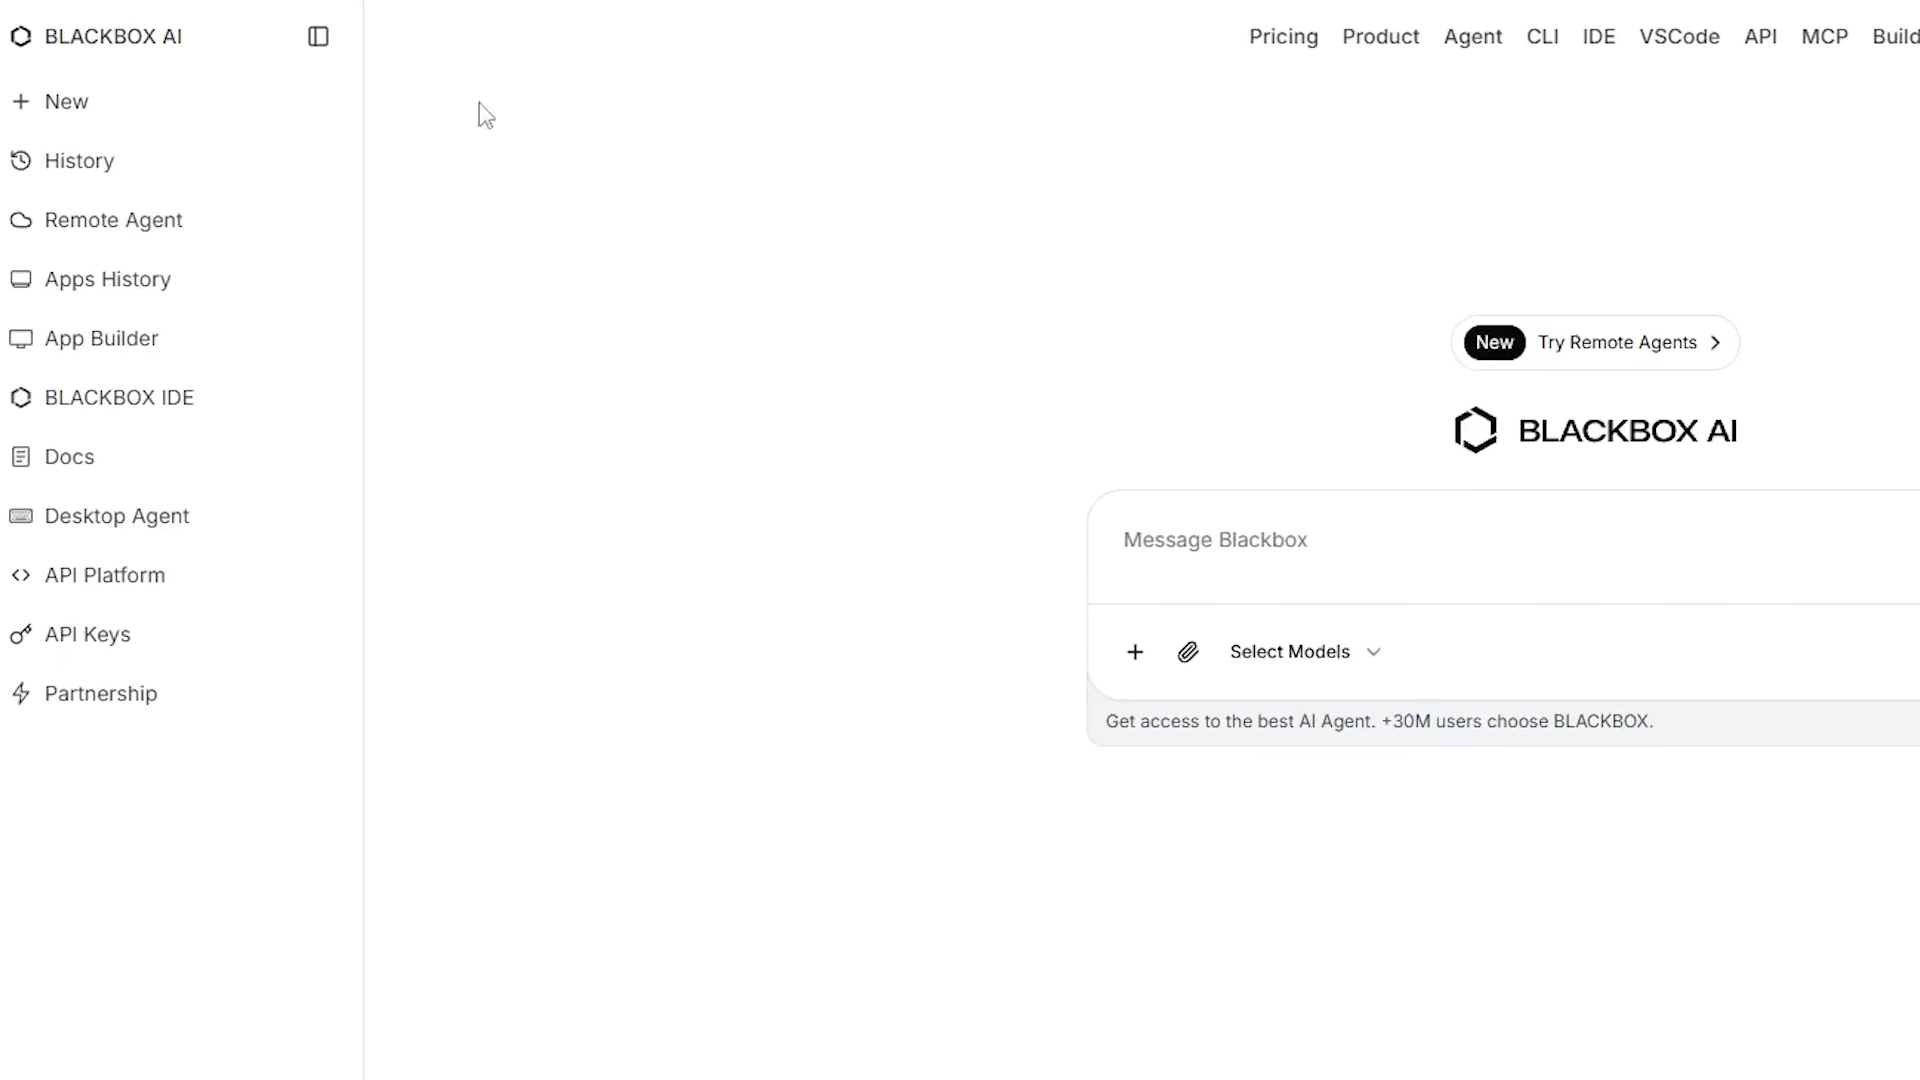Click the cloud icon for Remote Agent
Screen dimensions: 1920x1080
click(21, 220)
